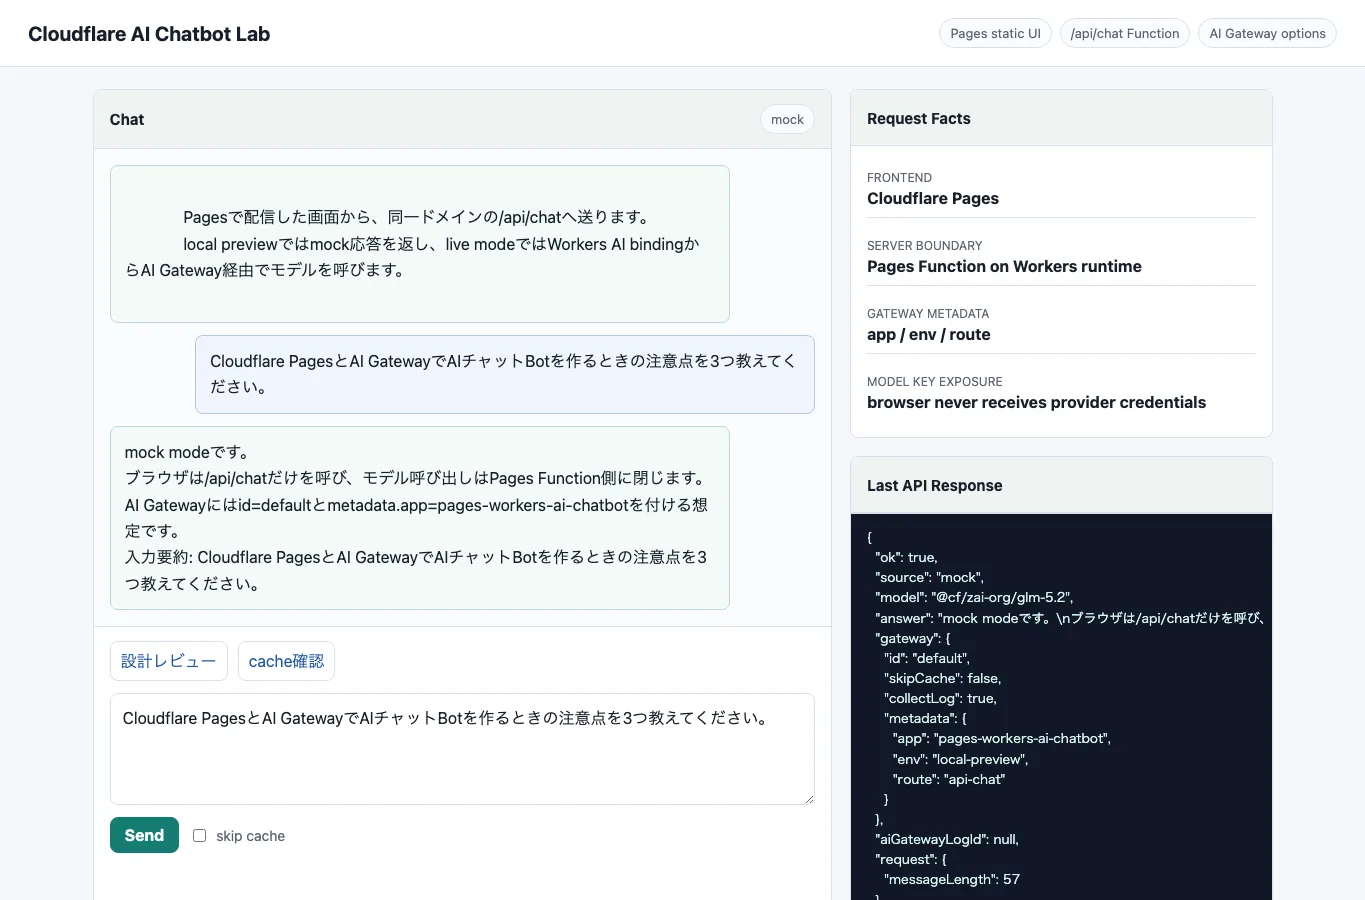Screen dimensions: 1365x900
Task: Click the "/api/chat Function" header pill
Action: pyautogui.click(x=1125, y=33)
